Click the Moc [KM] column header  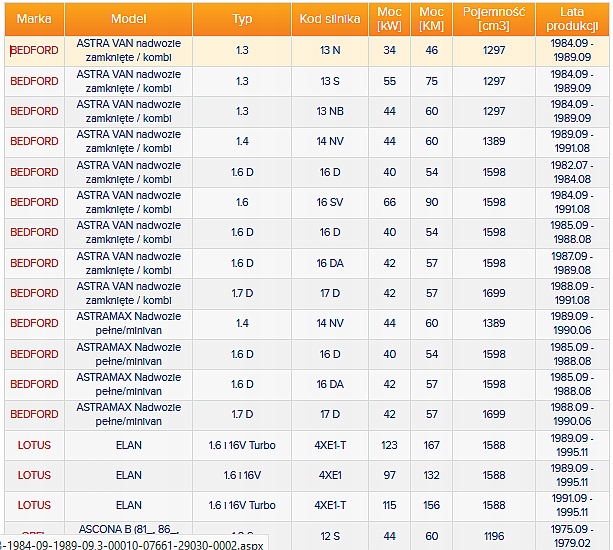[432, 19]
